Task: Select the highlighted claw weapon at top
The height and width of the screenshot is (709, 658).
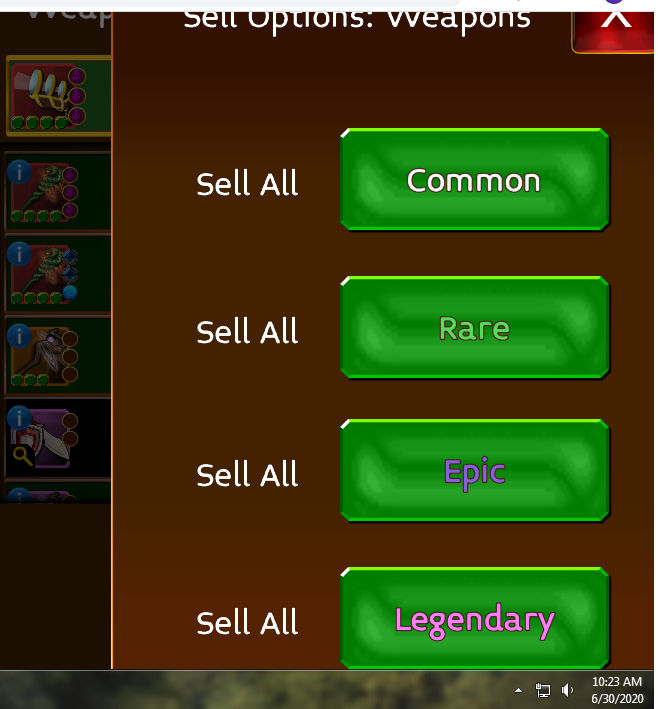Action: coord(59,96)
